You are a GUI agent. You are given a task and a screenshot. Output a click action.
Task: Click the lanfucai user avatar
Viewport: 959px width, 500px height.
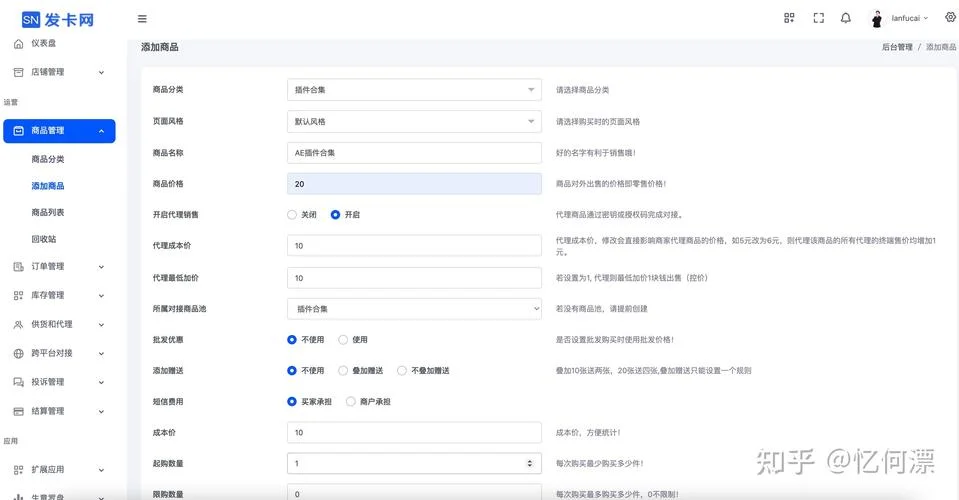pos(876,19)
